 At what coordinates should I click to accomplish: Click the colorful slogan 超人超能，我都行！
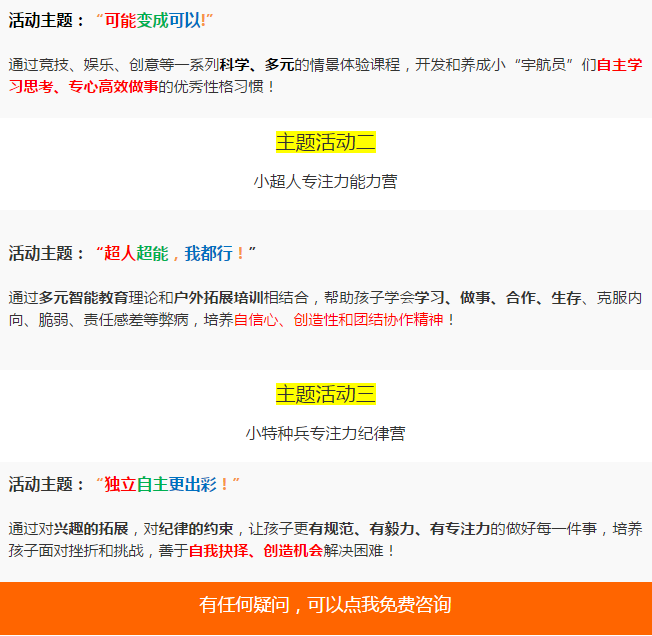[x=176, y=253]
